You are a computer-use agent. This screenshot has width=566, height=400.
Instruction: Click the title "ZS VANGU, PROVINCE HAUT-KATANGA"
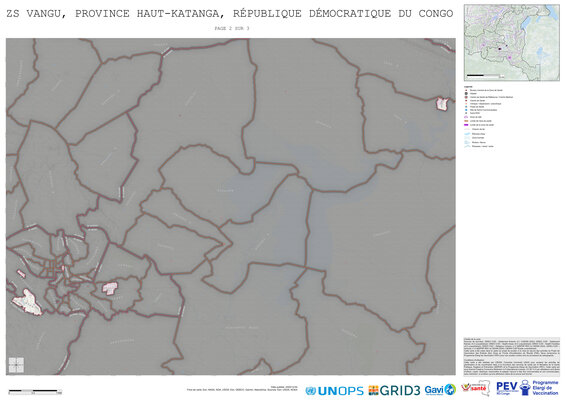coord(113,14)
